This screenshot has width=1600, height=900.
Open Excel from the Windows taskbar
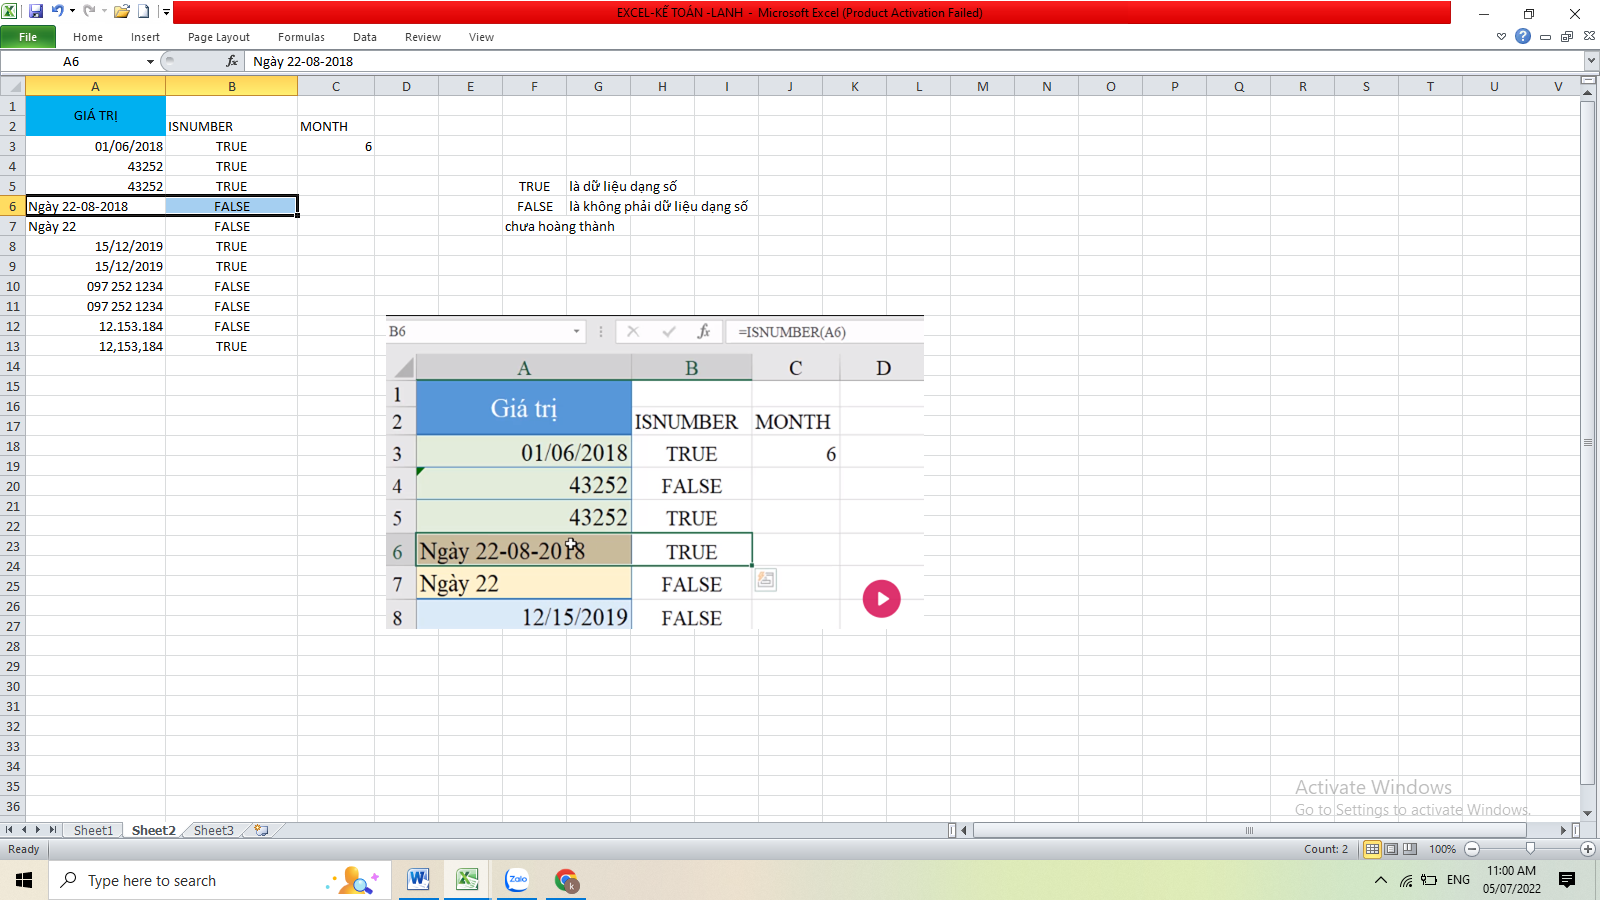[x=466, y=880]
